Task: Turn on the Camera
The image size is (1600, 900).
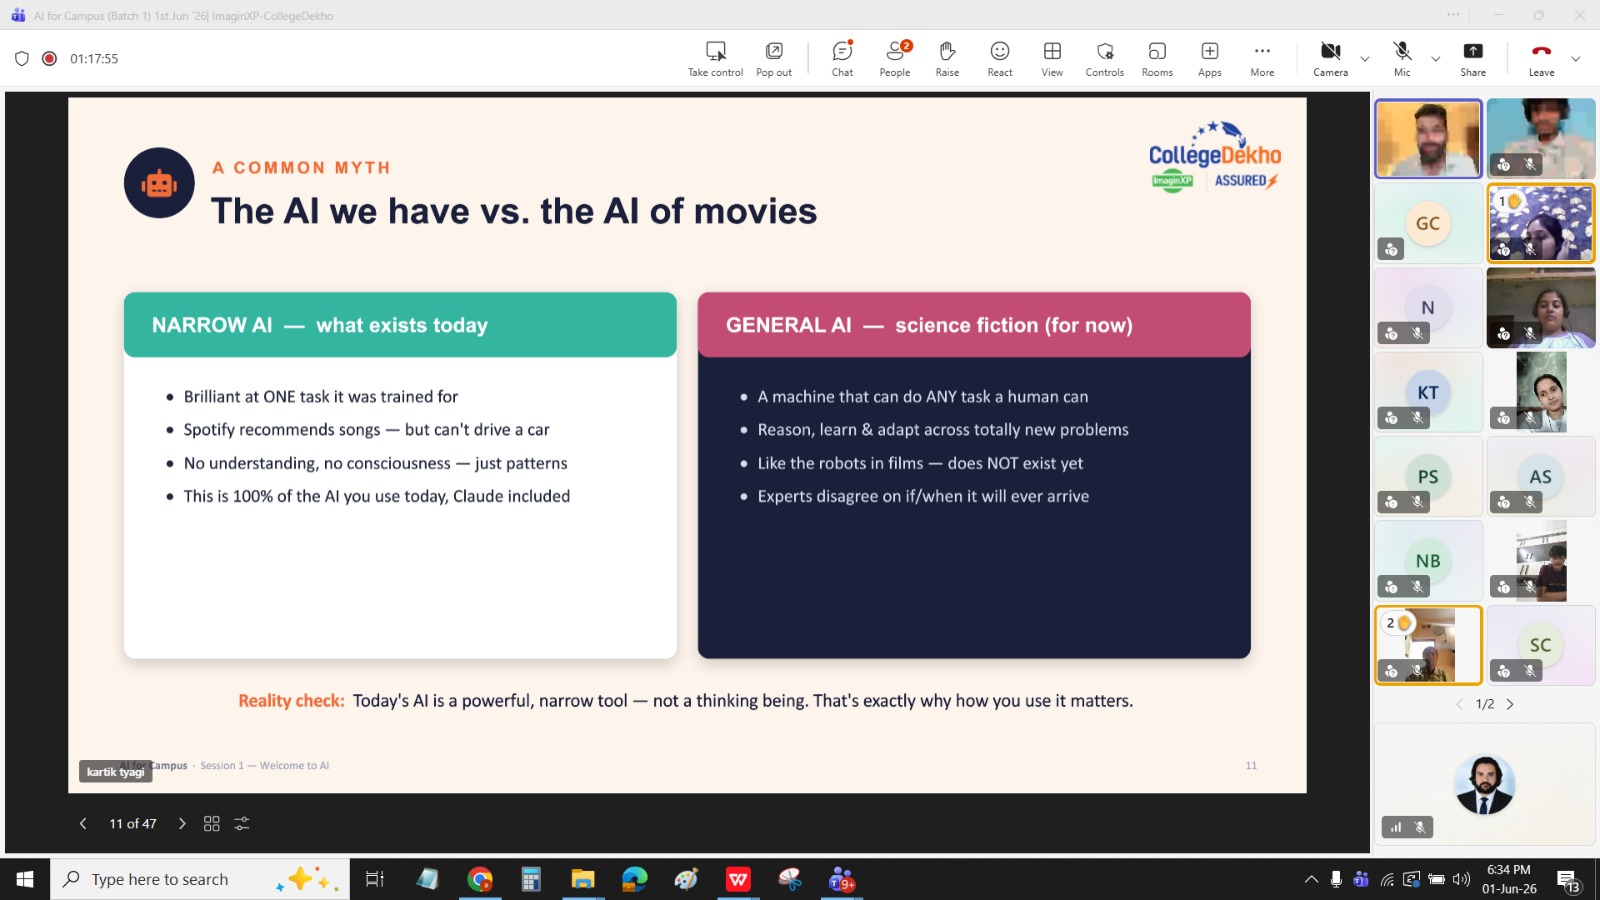Action: 1330,59
